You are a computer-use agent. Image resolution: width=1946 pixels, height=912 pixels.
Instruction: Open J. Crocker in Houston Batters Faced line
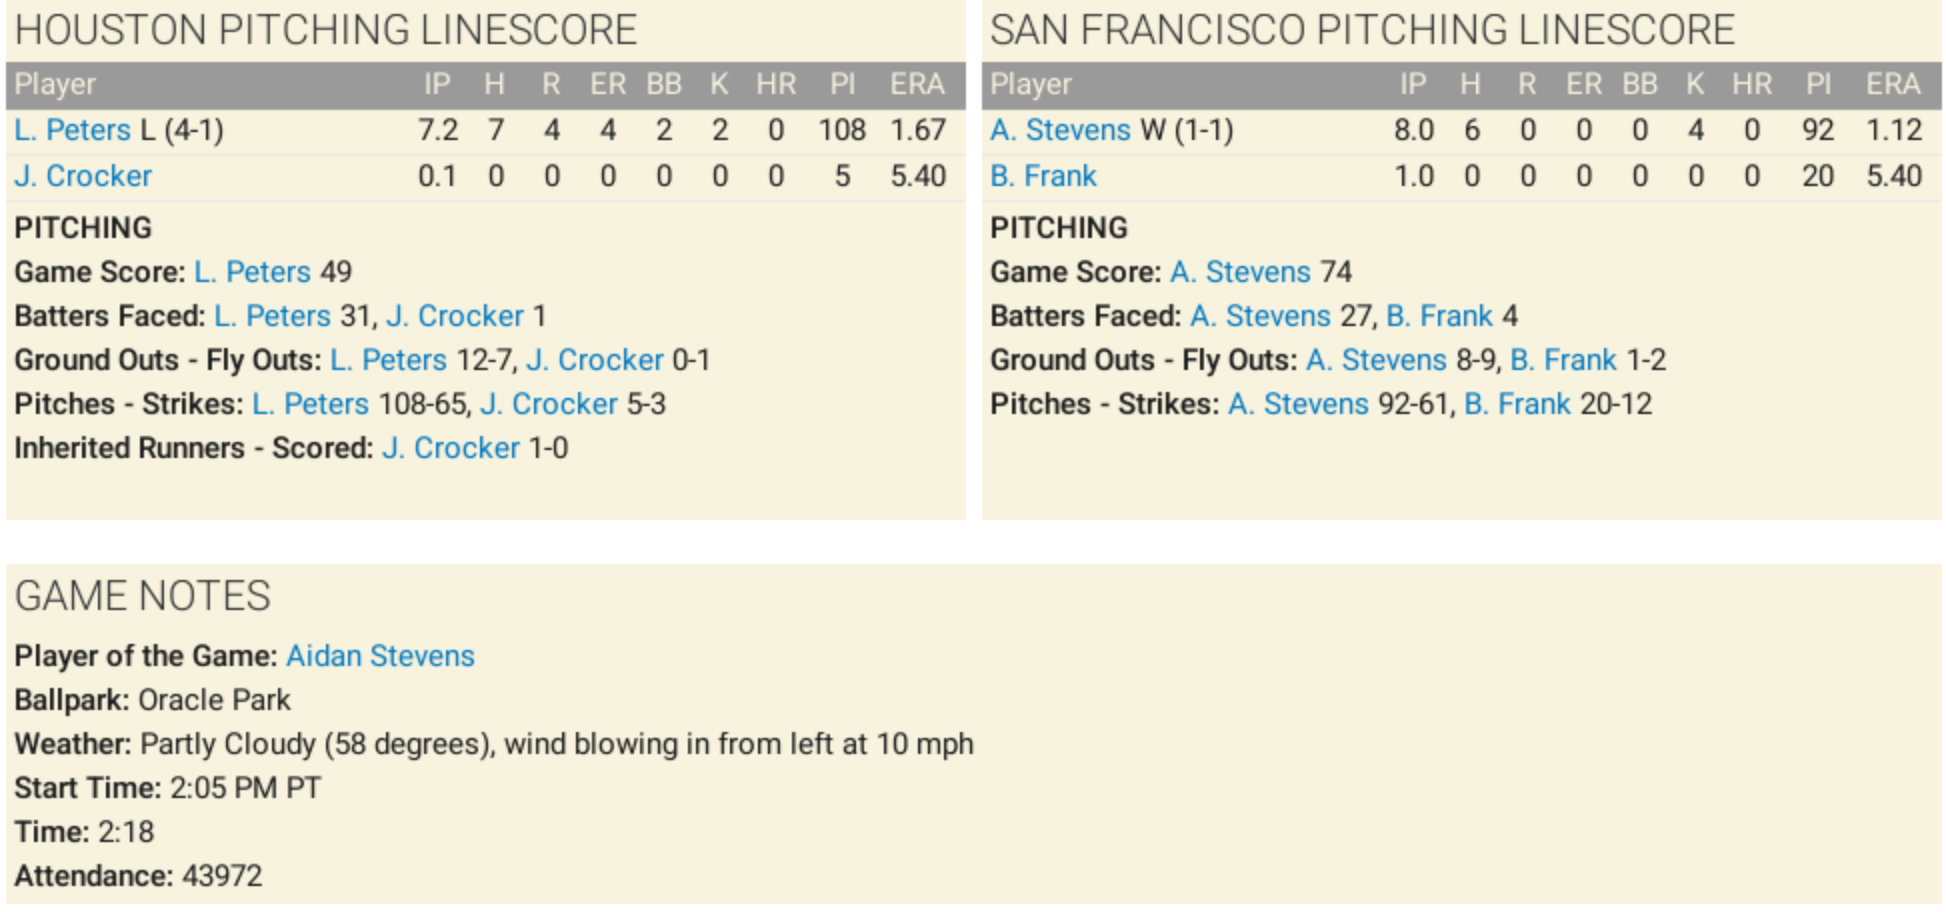point(455,316)
